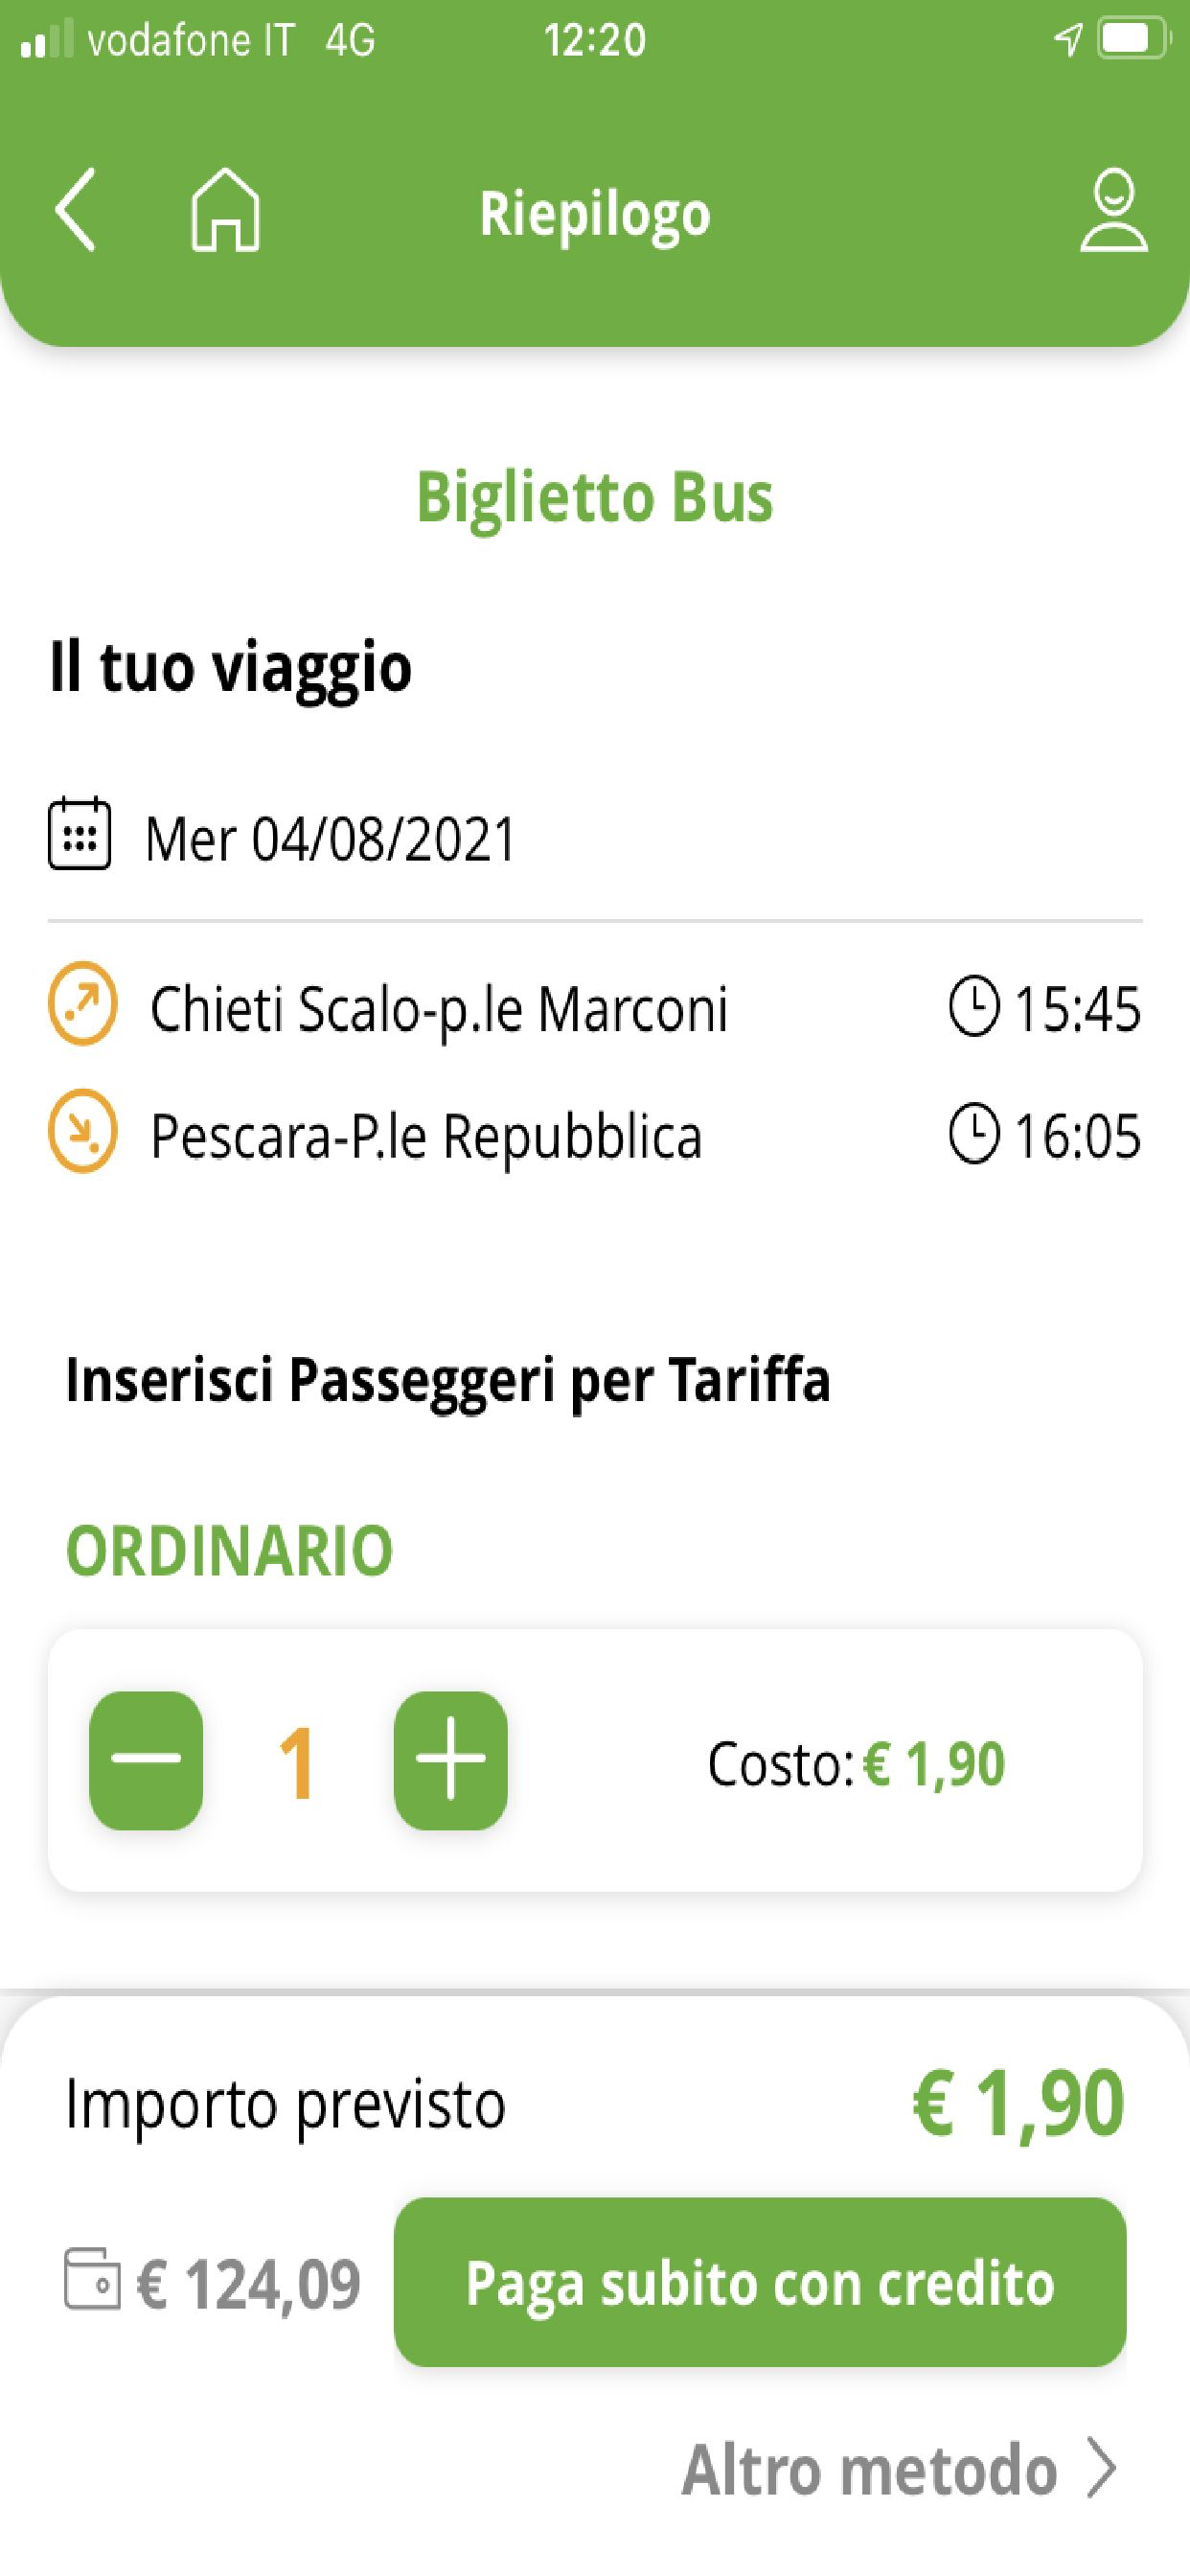Tap the Pescara-P.le Repubblica arrival stop
The height and width of the screenshot is (2576, 1190).
click(x=426, y=1136)
